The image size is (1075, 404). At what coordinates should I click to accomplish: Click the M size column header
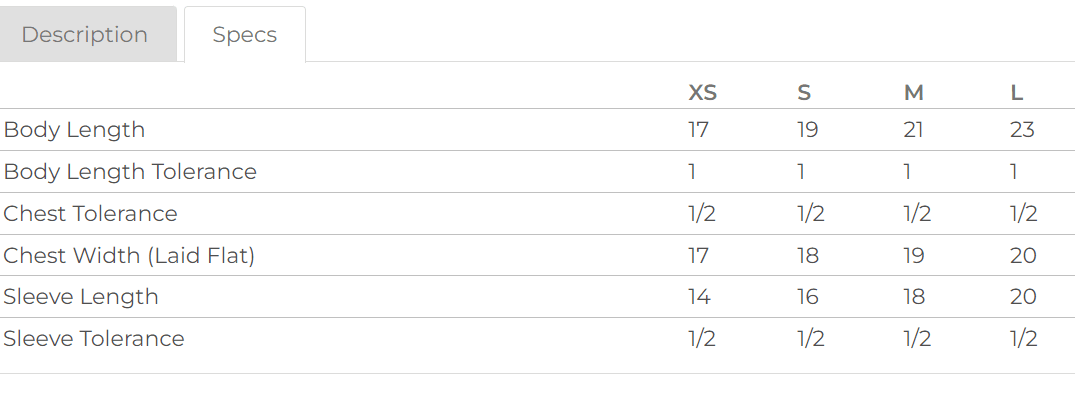click(x=913, y=93)
